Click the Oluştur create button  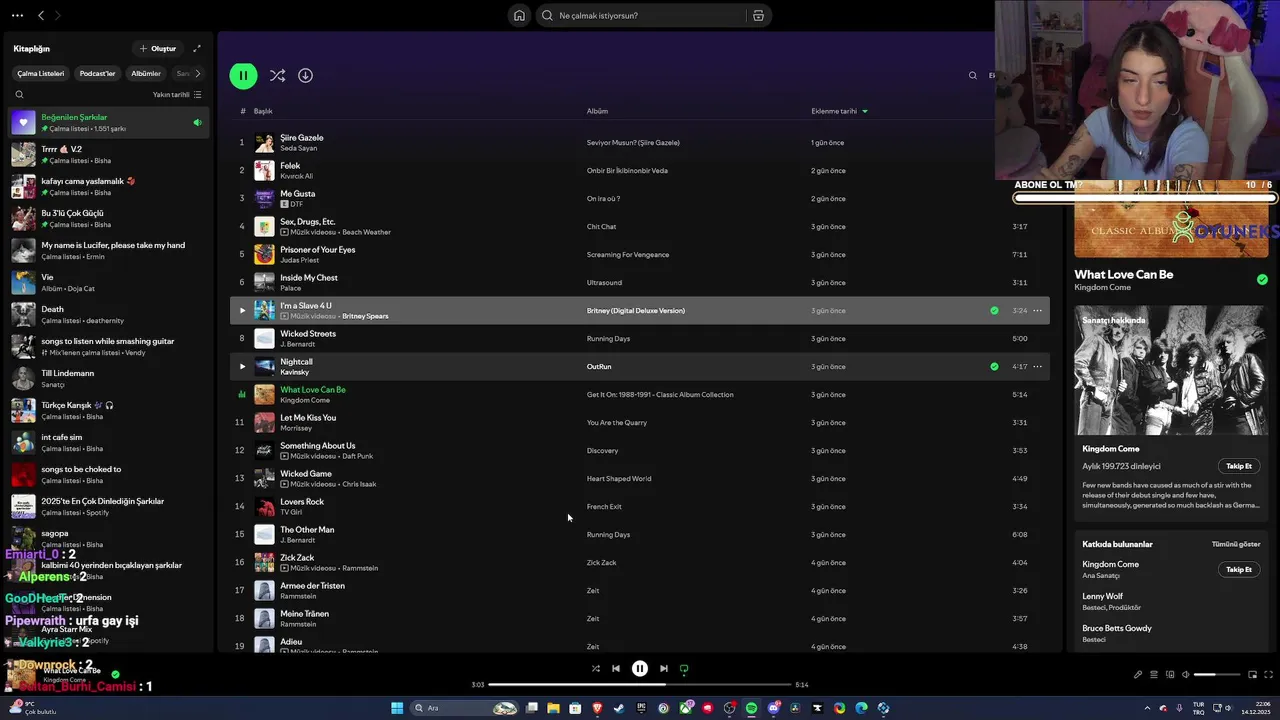pos(158,48)
